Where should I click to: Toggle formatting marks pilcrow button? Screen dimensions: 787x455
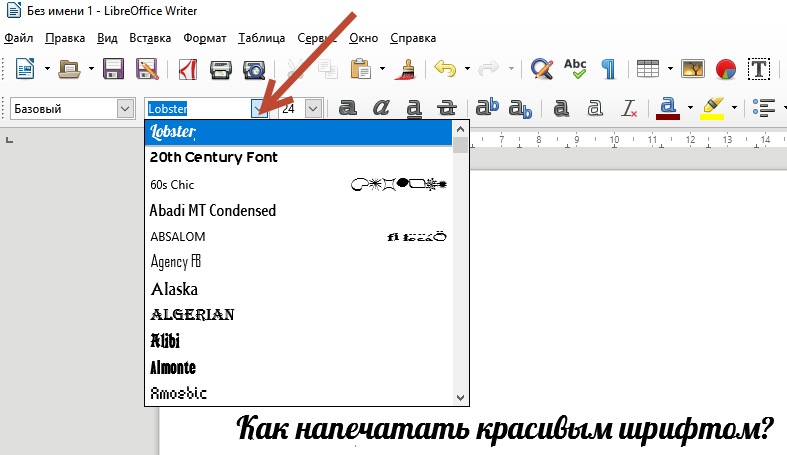coord(608,69)
